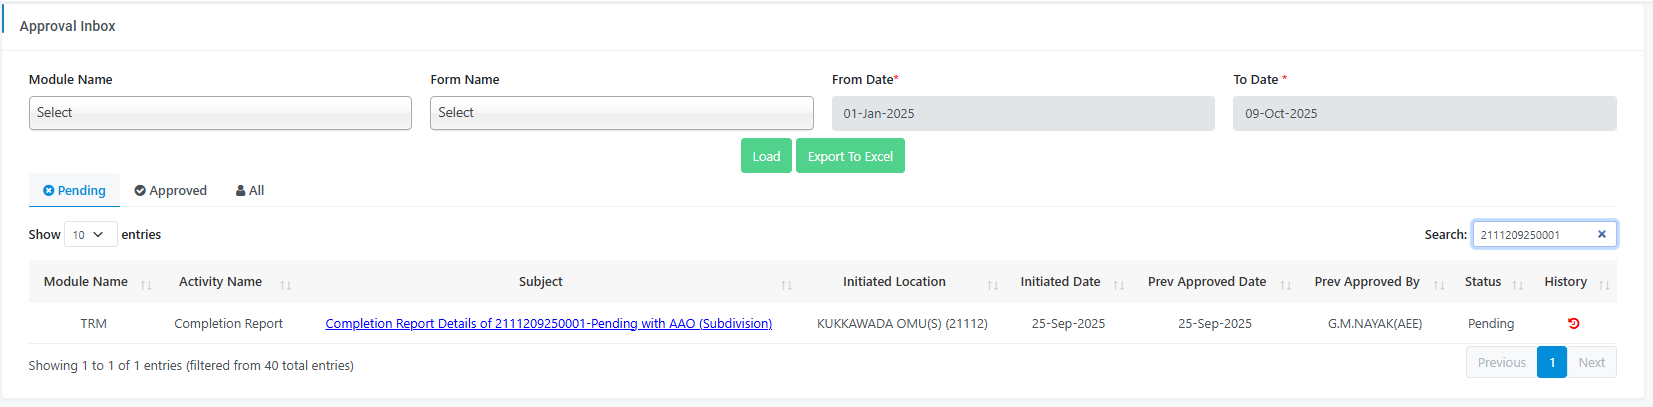Switch to the Approved tab
The width and height of the screenshot is (1653, 407).
point(171,190)
